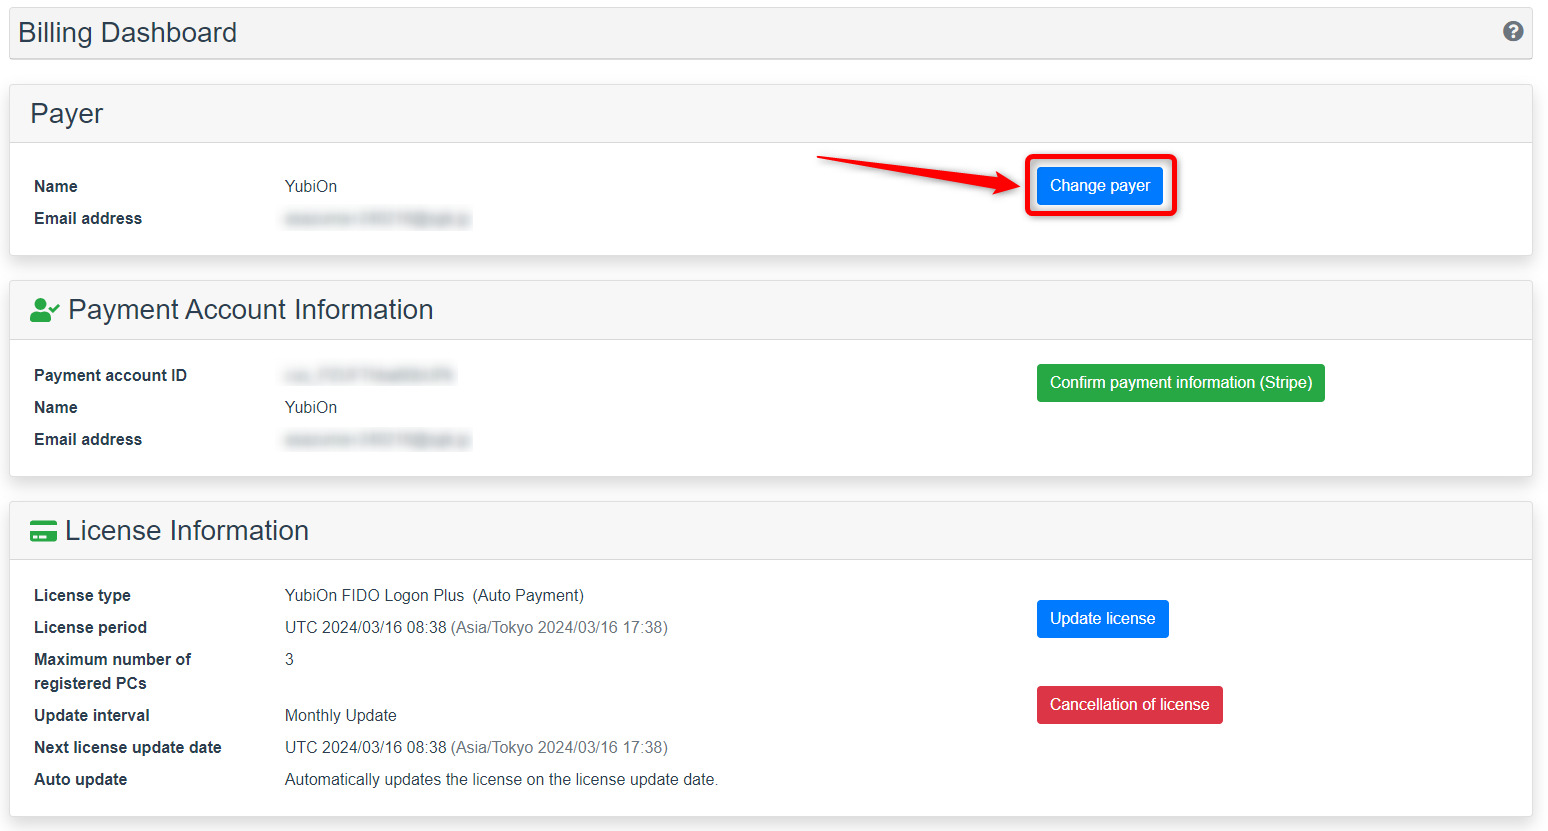The image size is (1548, 831).
Task: Click the Change payer button
Action: pyautogui.click(x=1100, y=186)
